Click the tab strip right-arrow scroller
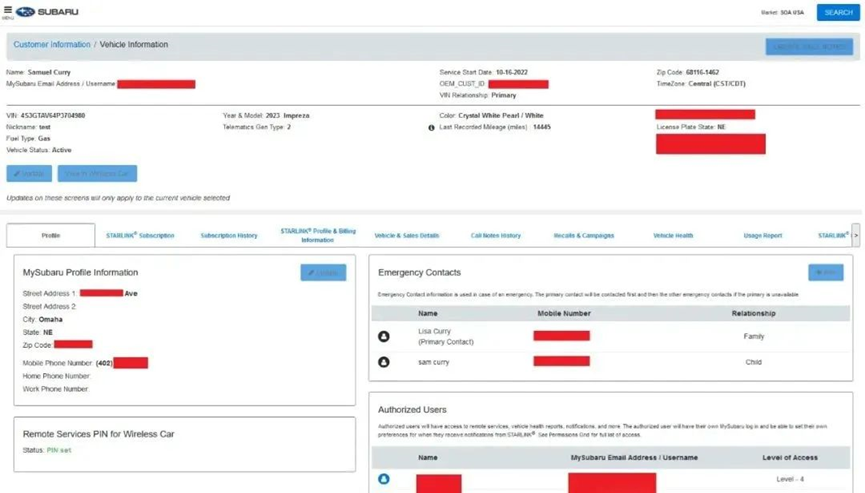 tap(855, 235)
